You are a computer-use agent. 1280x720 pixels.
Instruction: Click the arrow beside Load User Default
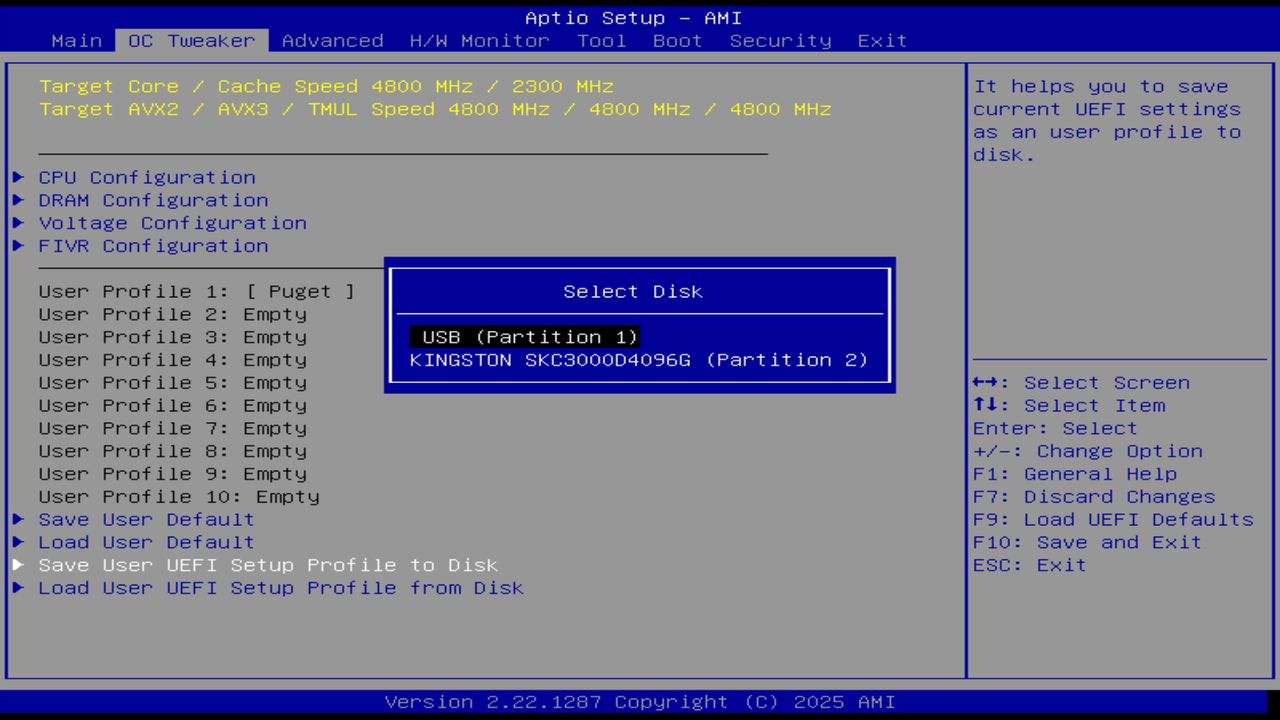tap(19, 542)
